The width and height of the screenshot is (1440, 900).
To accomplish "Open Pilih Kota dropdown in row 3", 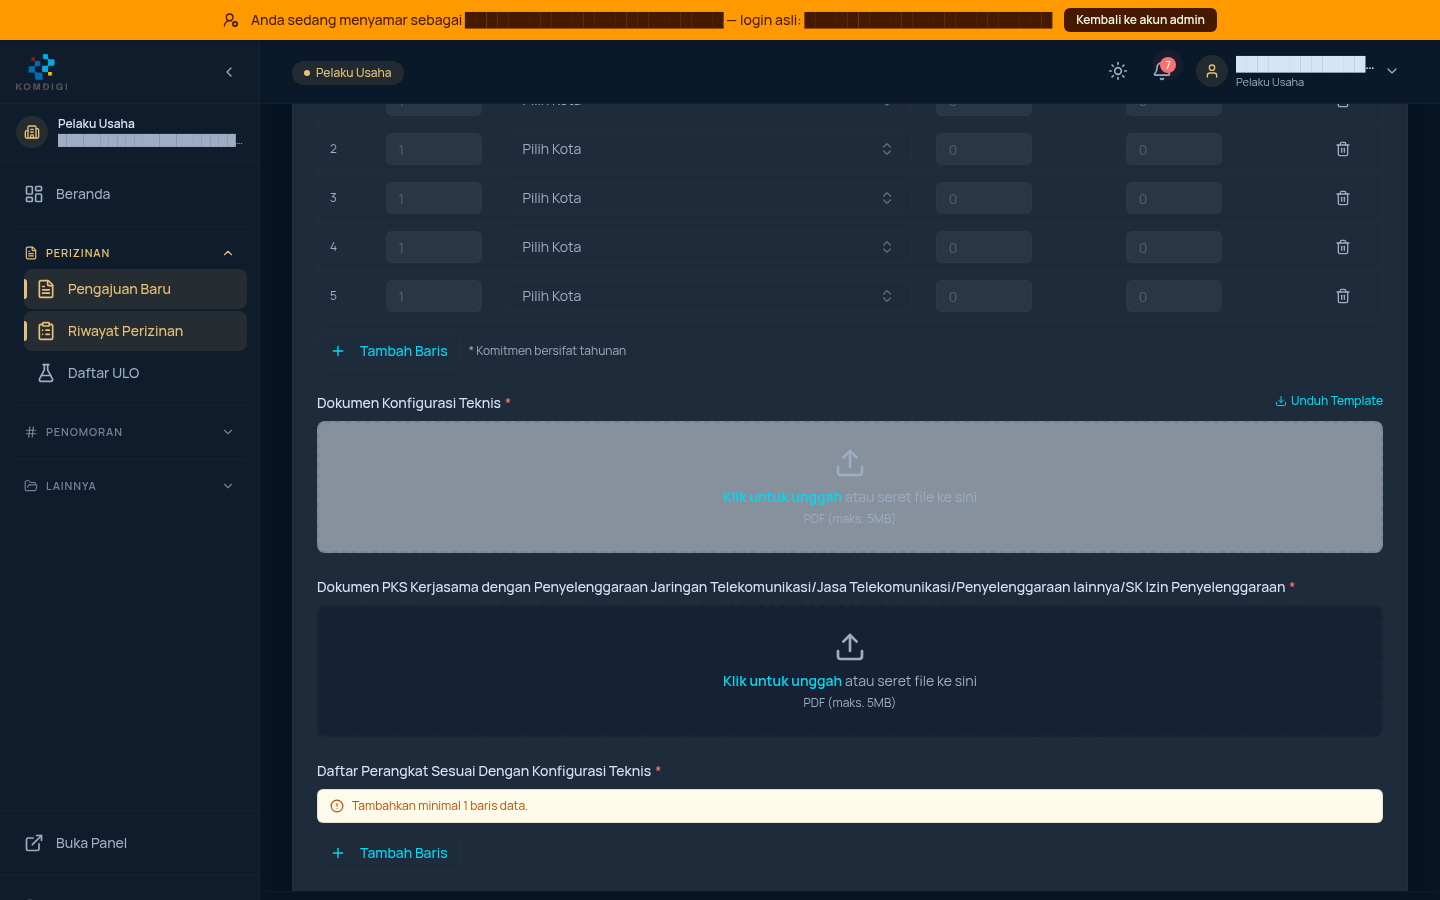I will [x=708, y=198].
